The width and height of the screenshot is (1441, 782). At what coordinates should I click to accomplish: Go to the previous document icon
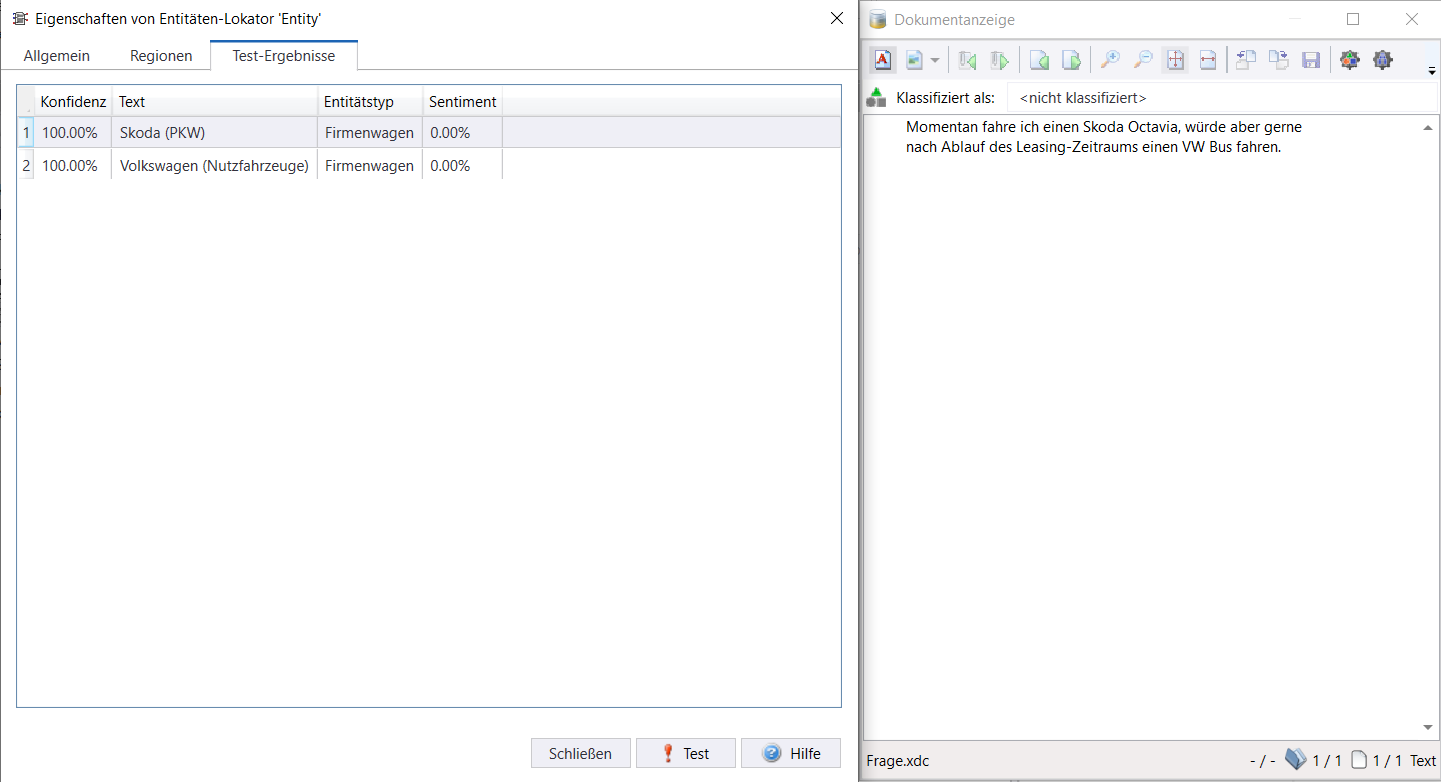coord(967,61)
